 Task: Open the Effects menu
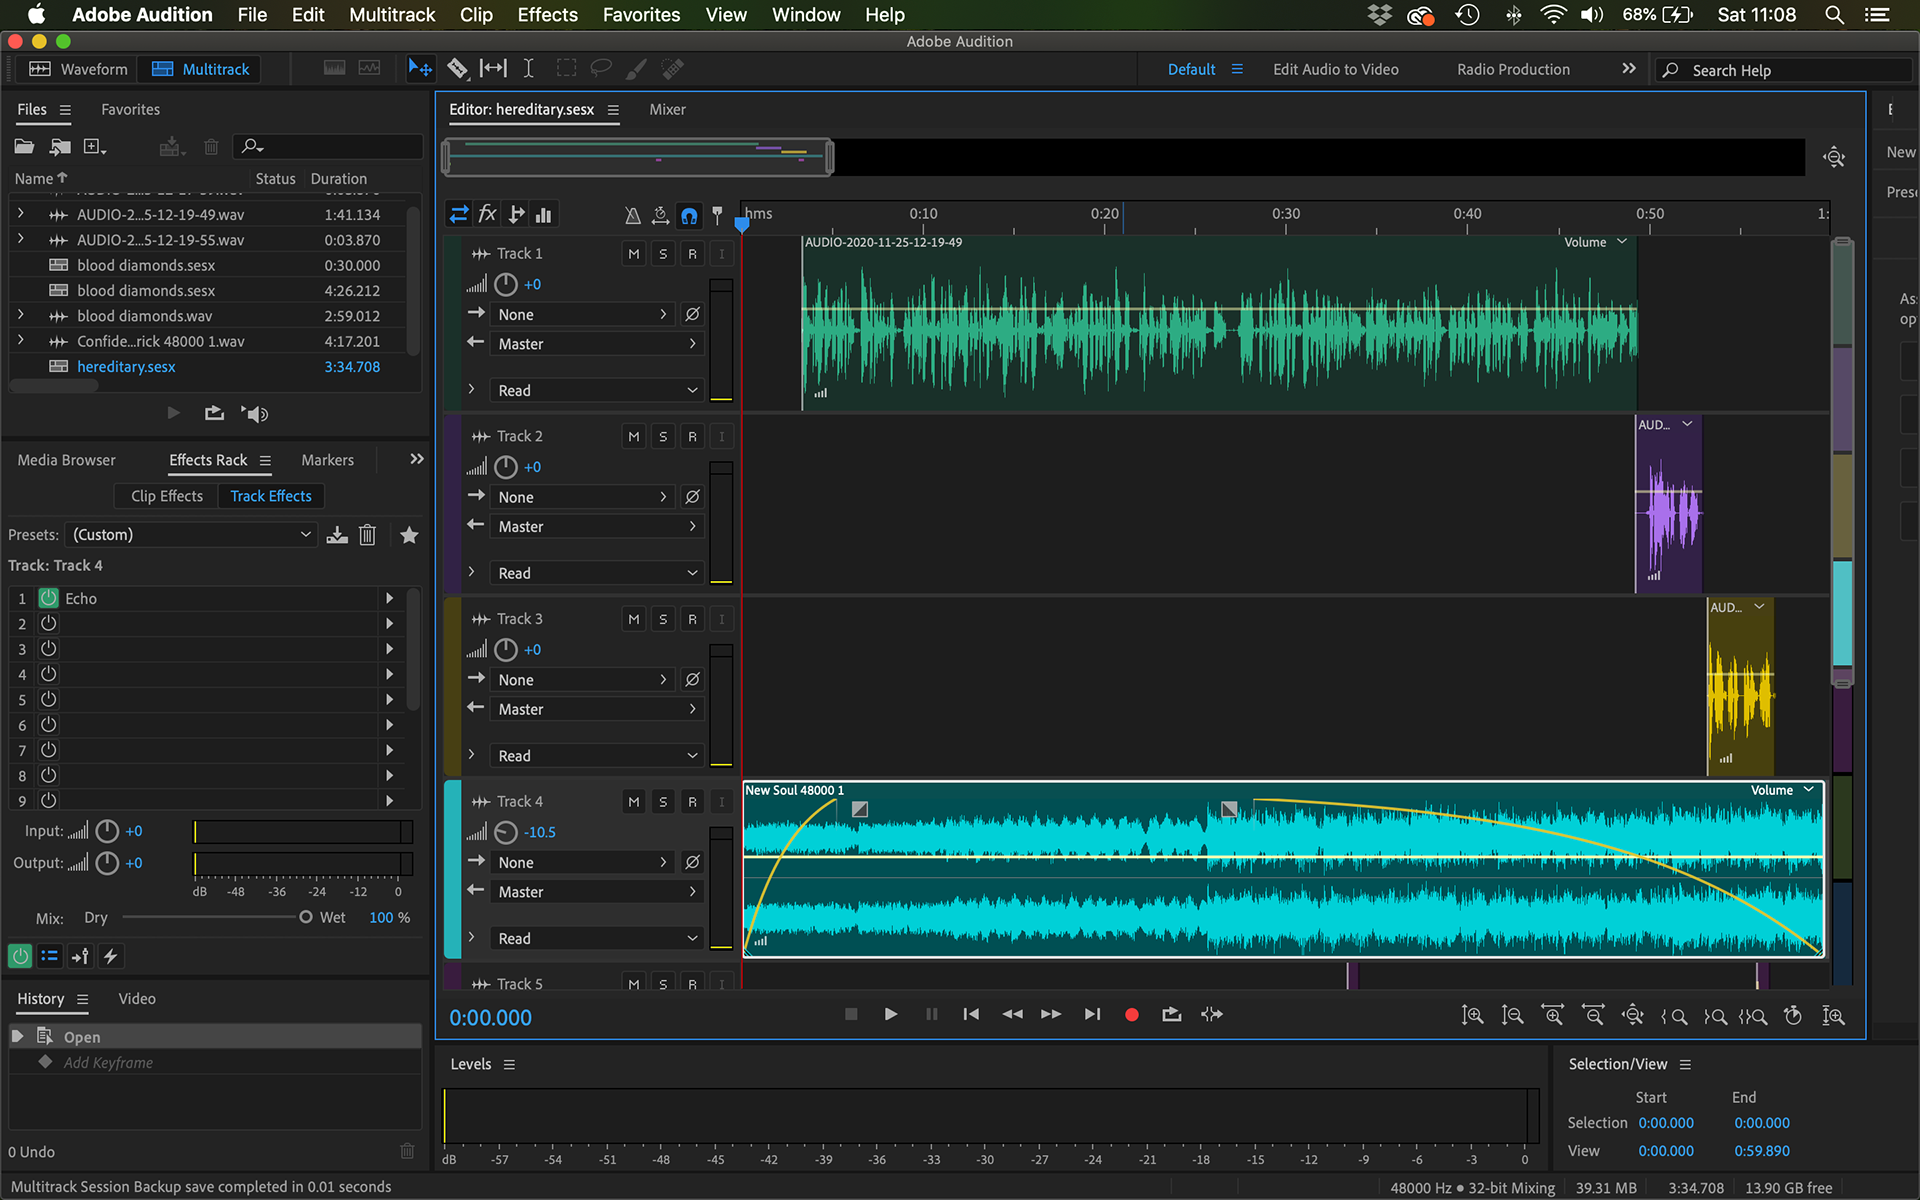click(x=547, y=15)
